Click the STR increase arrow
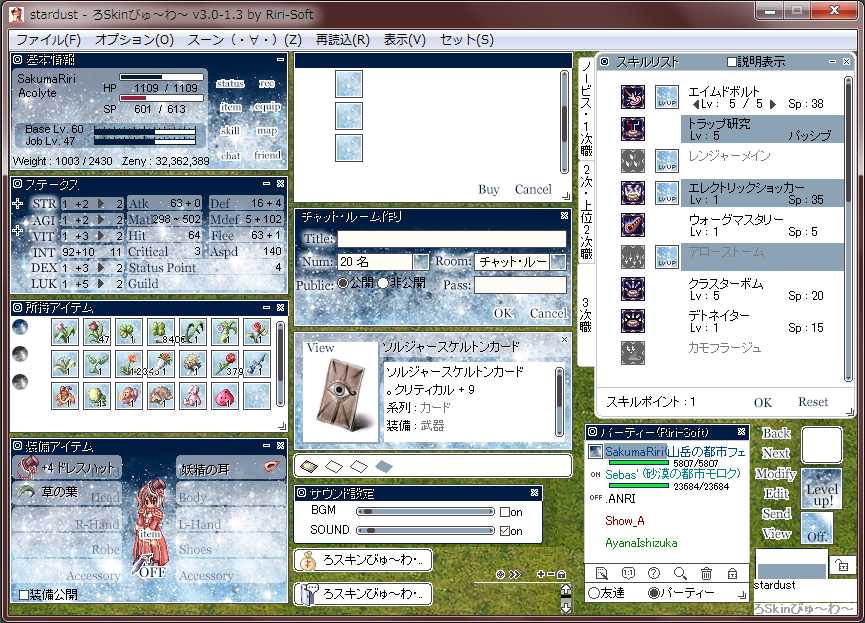 coord(101,204)
